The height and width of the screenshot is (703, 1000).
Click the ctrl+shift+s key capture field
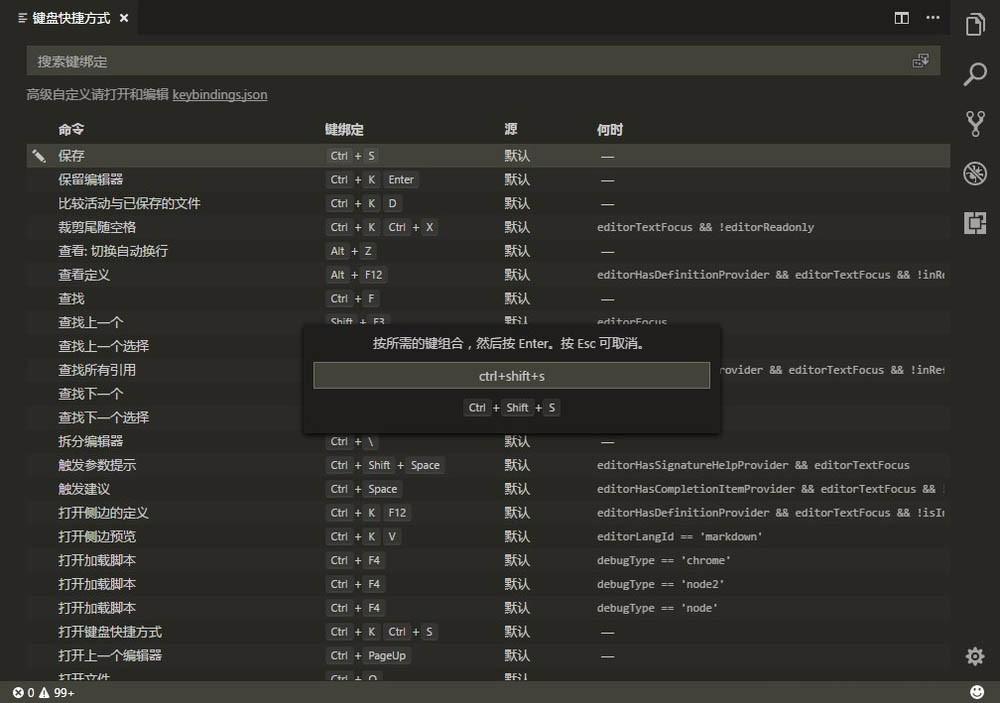(x=511, y=375)
